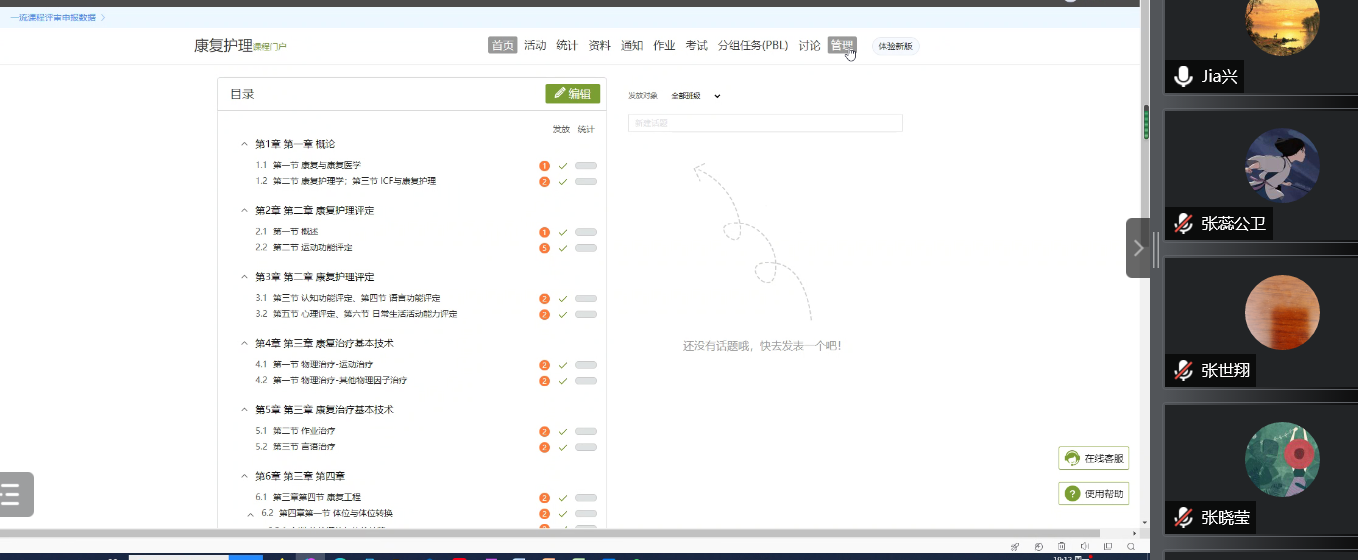The width and height of the screenshot is (1358, 560).
Task: Click the orange task count badge for section 2.2
Action: pyautogui.click(x=545, y=248)
